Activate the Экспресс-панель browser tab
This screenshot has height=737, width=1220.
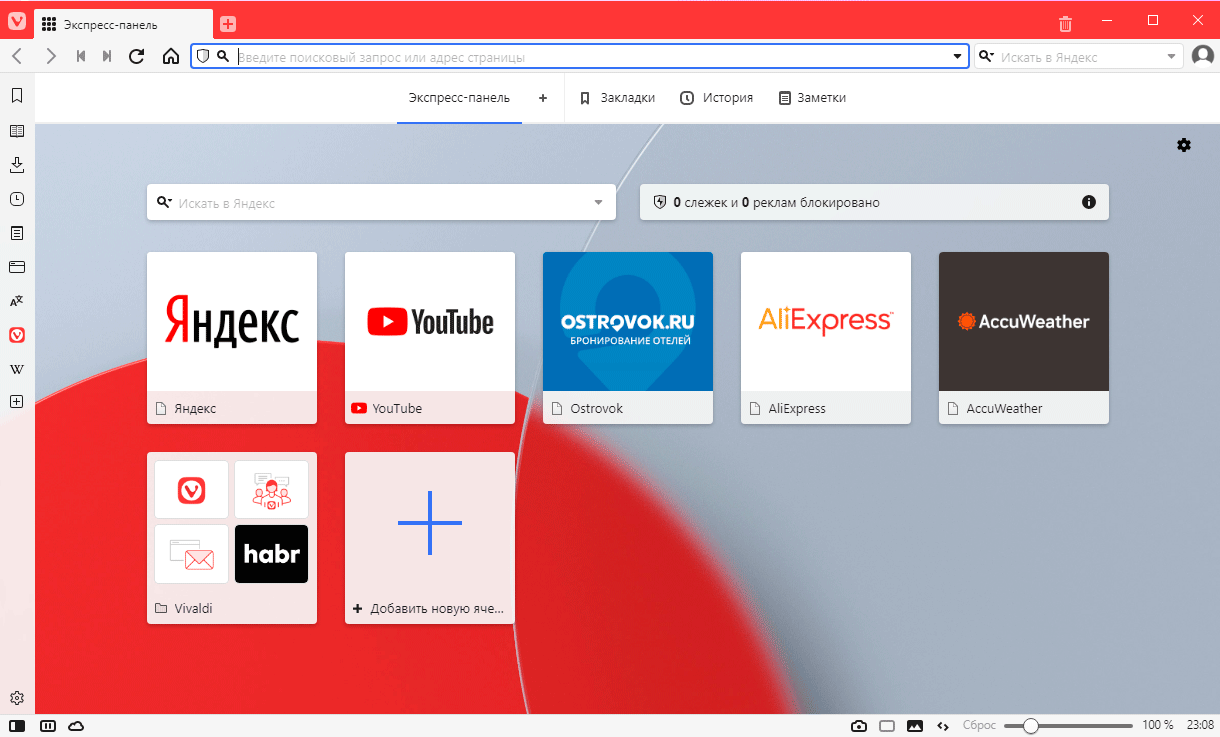123,24
